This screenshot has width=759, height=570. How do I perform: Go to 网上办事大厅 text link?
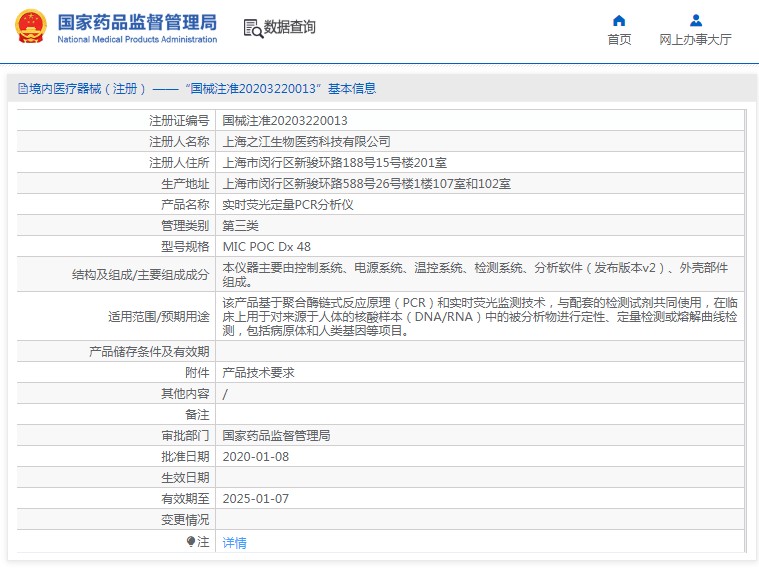pos(695,40)
